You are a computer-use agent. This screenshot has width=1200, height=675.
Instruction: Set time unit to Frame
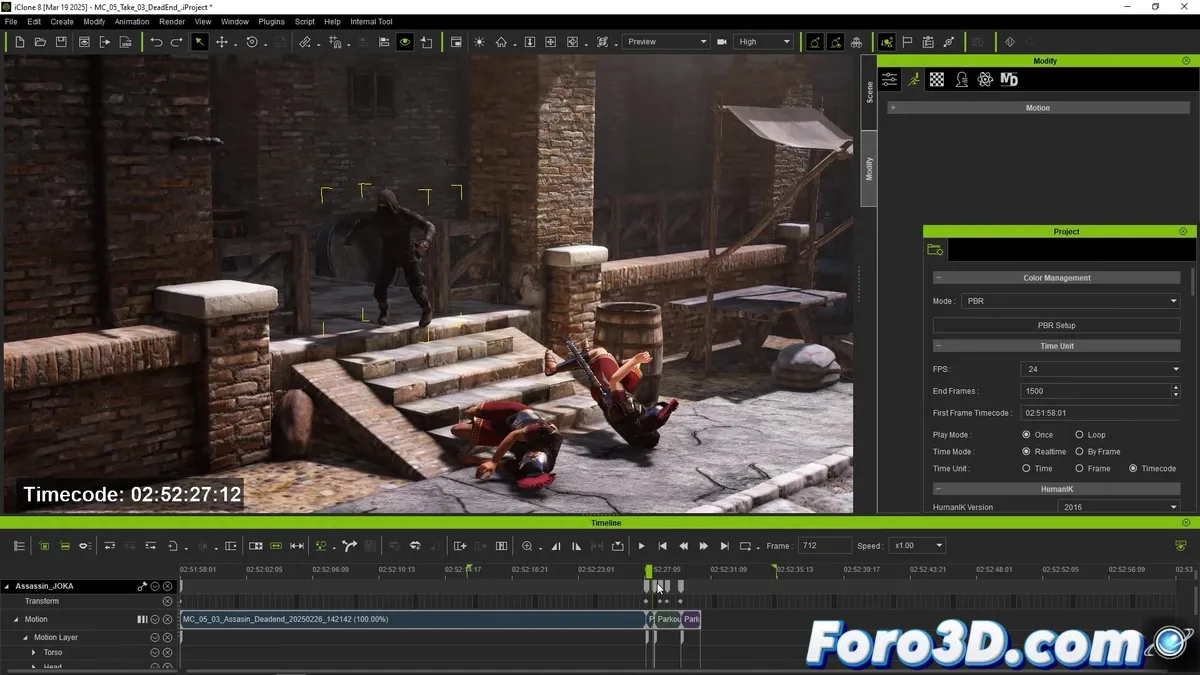point(1079,468)
